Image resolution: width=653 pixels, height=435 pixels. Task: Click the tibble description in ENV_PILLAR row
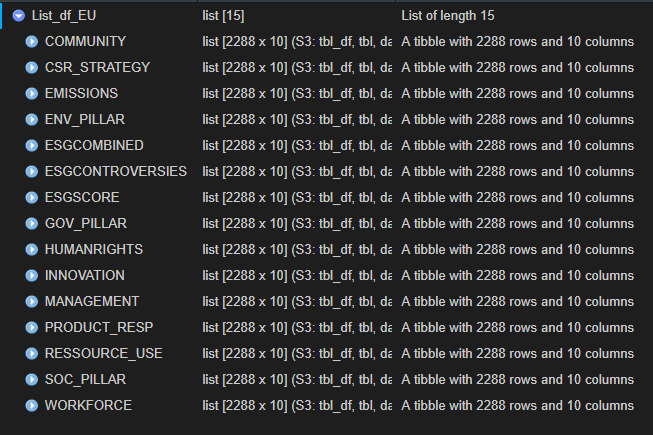518,119
